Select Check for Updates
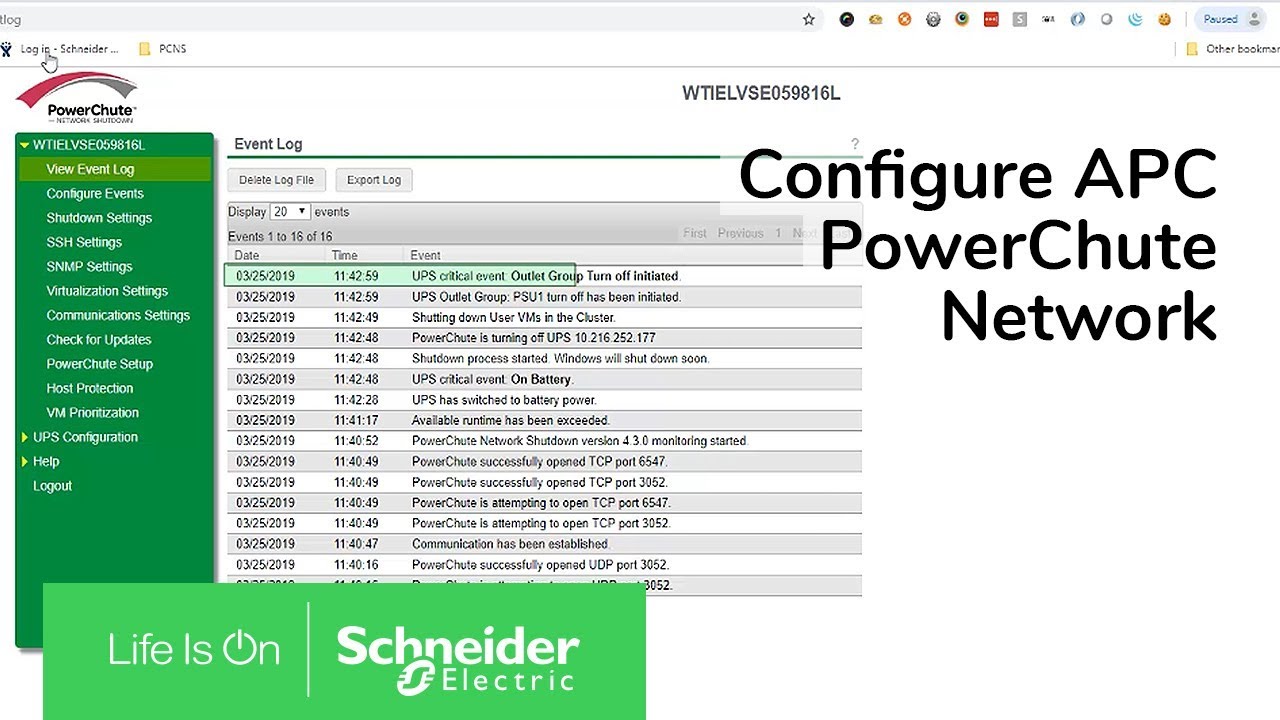This screenshot has width=1280, height=720. (99, 339)
